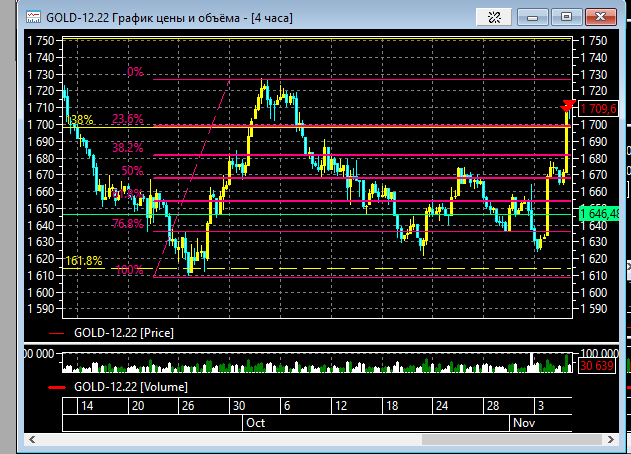Click the red line swatch beside Volume legend
Screen dimensions: 631x454
56,388
